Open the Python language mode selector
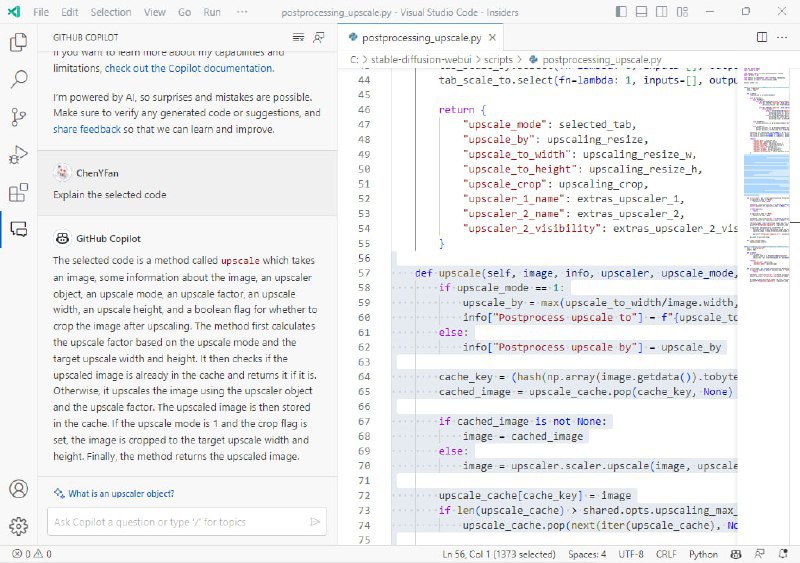This screenshot has height=563, width=800. pyautogui.click(x=703, y=553)
